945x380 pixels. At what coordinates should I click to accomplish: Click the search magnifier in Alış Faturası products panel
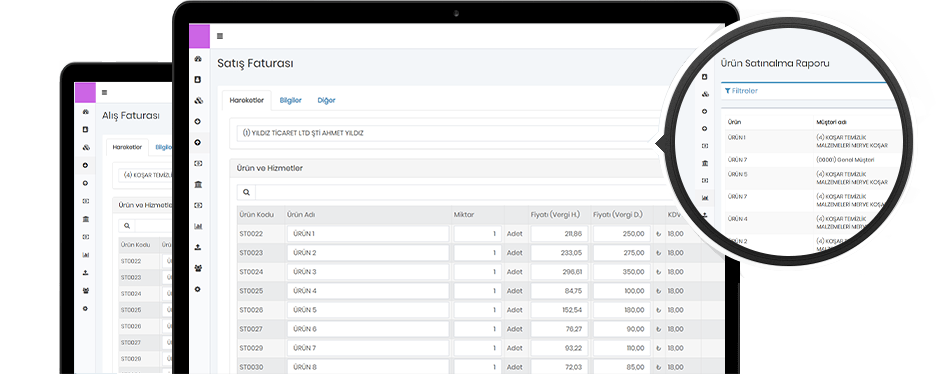tap(127, 226)
